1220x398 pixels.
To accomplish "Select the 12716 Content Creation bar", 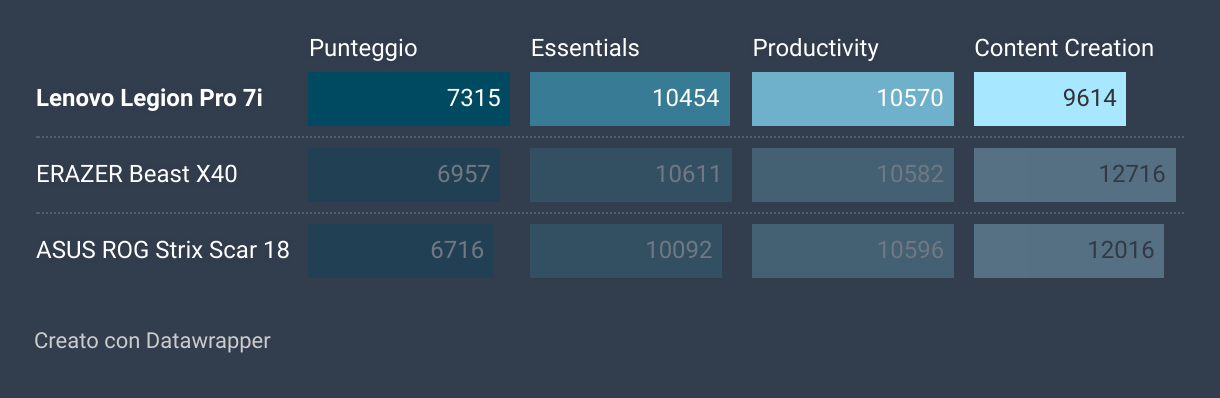I will coord(1075,174).
